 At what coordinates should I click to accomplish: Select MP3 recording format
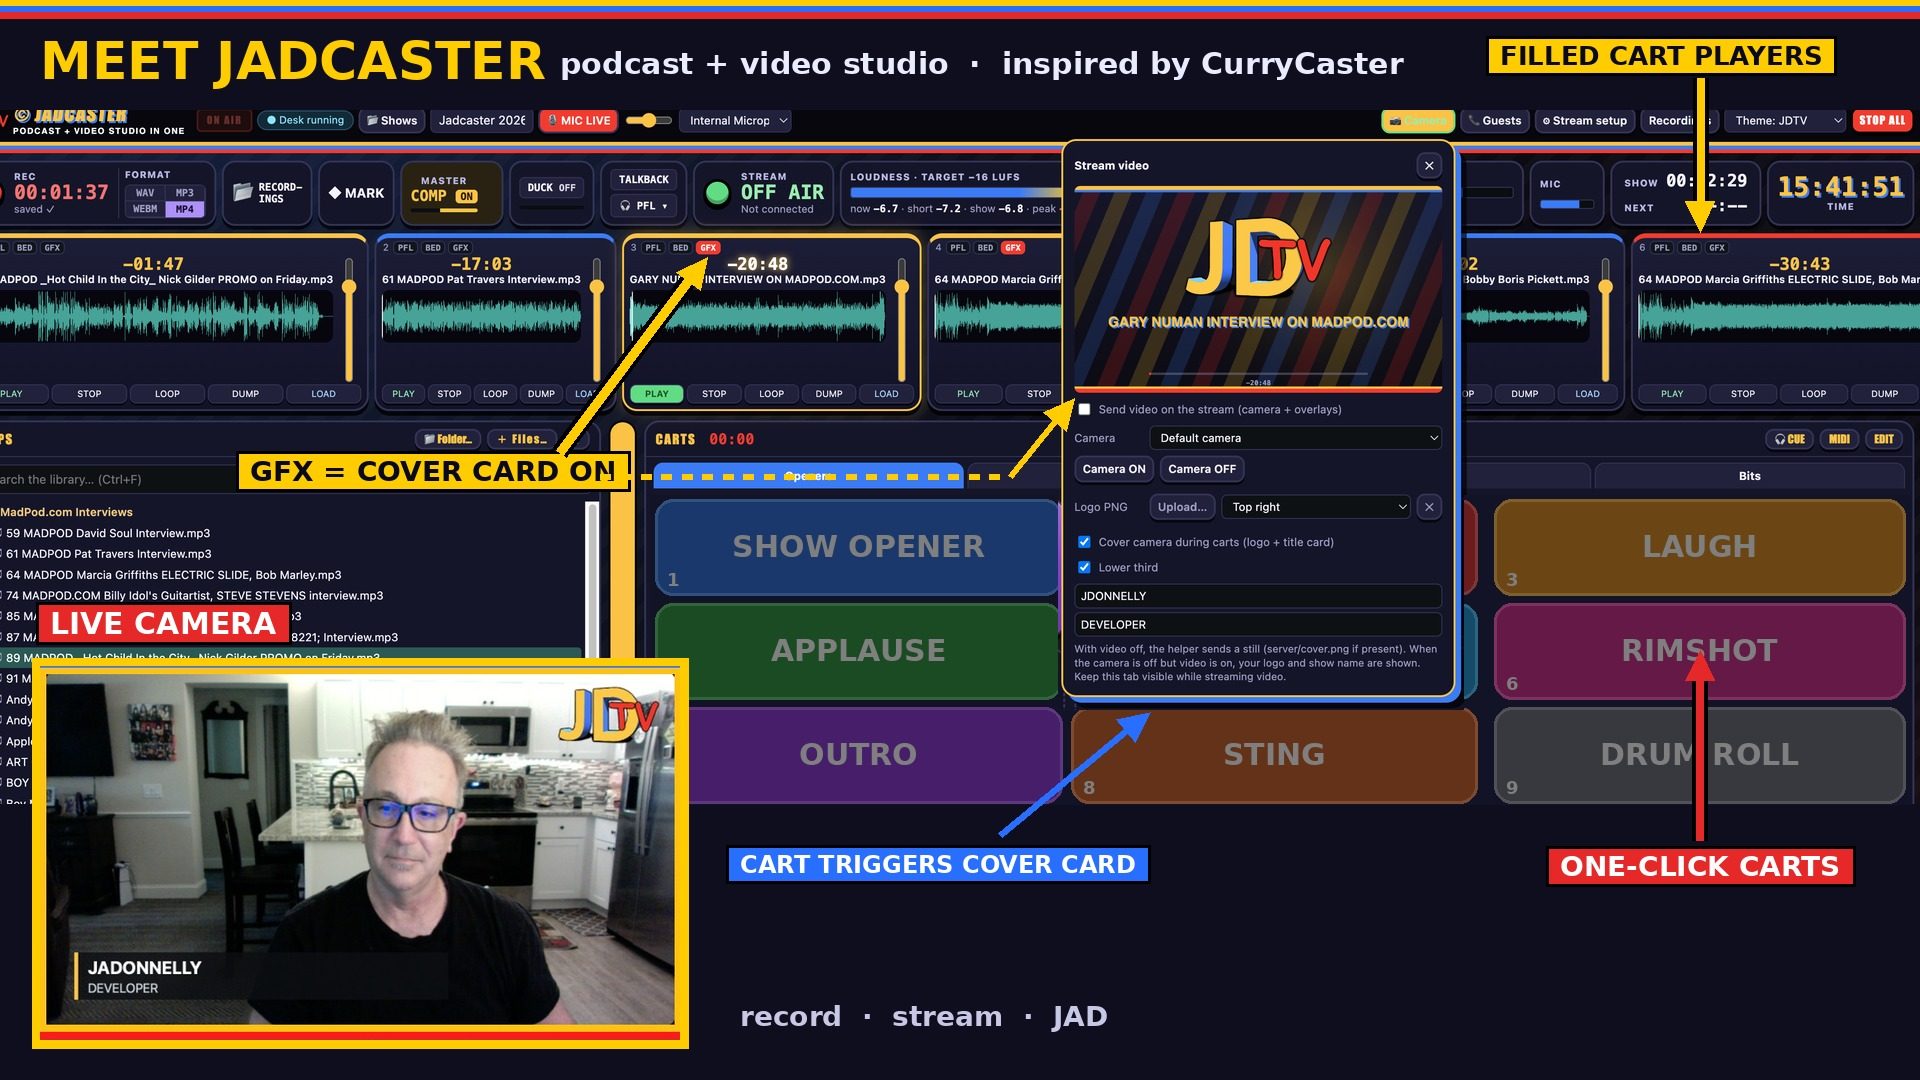click(x=185, y=193)
